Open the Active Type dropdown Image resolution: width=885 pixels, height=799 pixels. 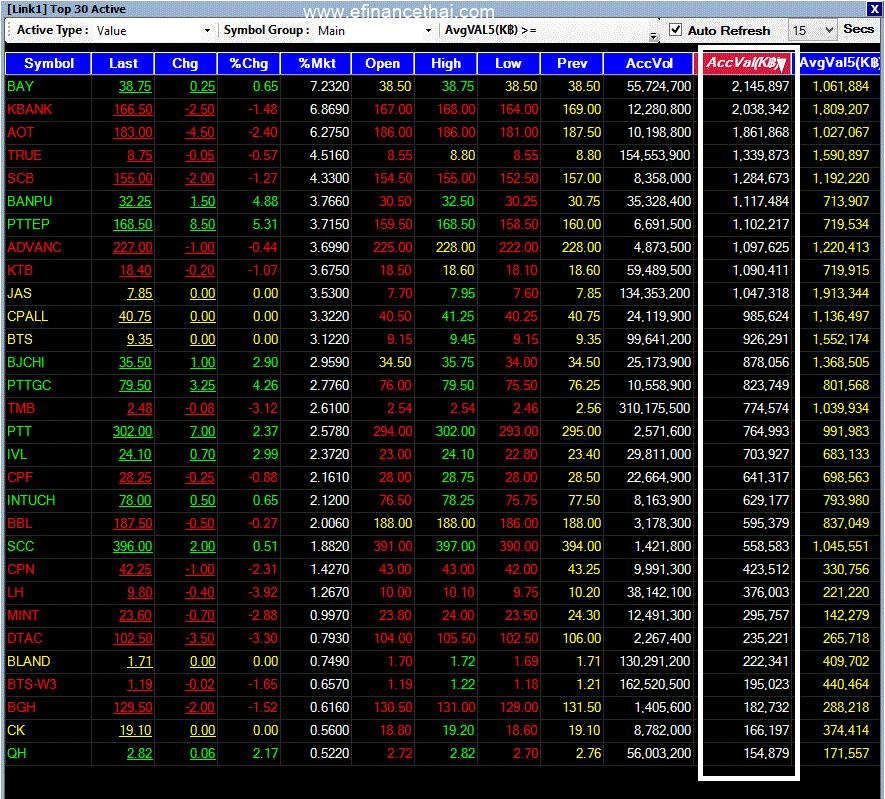point(207,30)
